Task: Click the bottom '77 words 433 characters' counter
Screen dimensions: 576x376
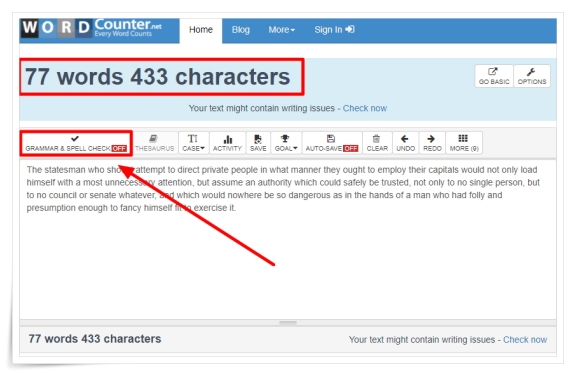Action: (95, 339)
